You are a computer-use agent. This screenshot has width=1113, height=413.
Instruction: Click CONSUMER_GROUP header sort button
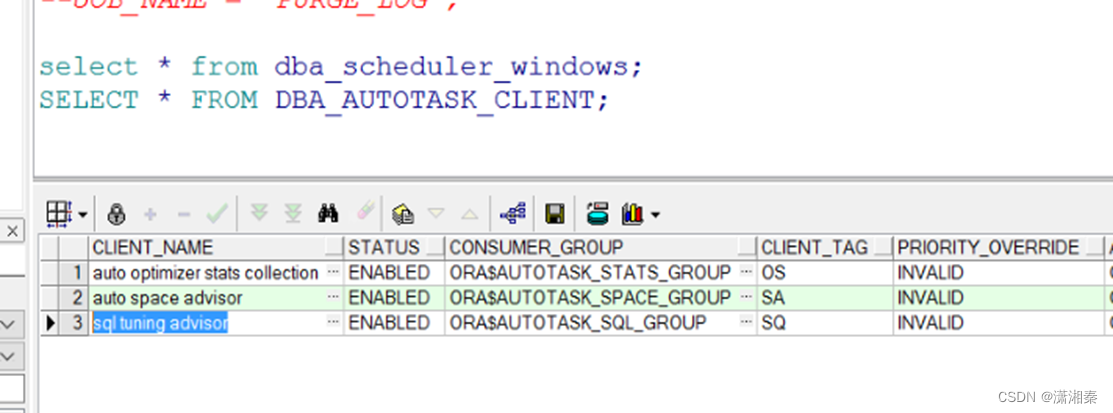[x=747, y=247]
